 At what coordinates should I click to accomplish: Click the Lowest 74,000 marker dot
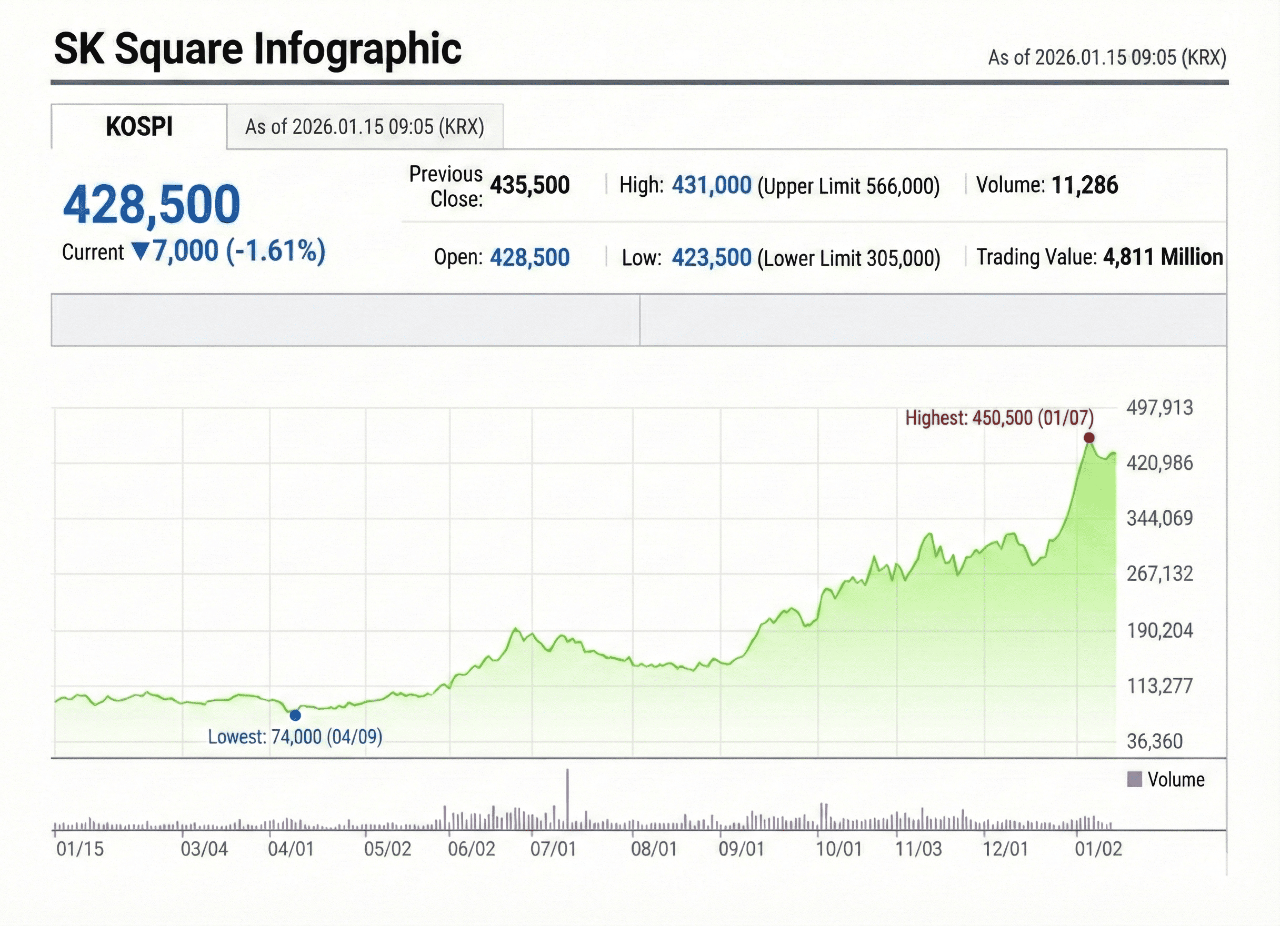point(295,714)
